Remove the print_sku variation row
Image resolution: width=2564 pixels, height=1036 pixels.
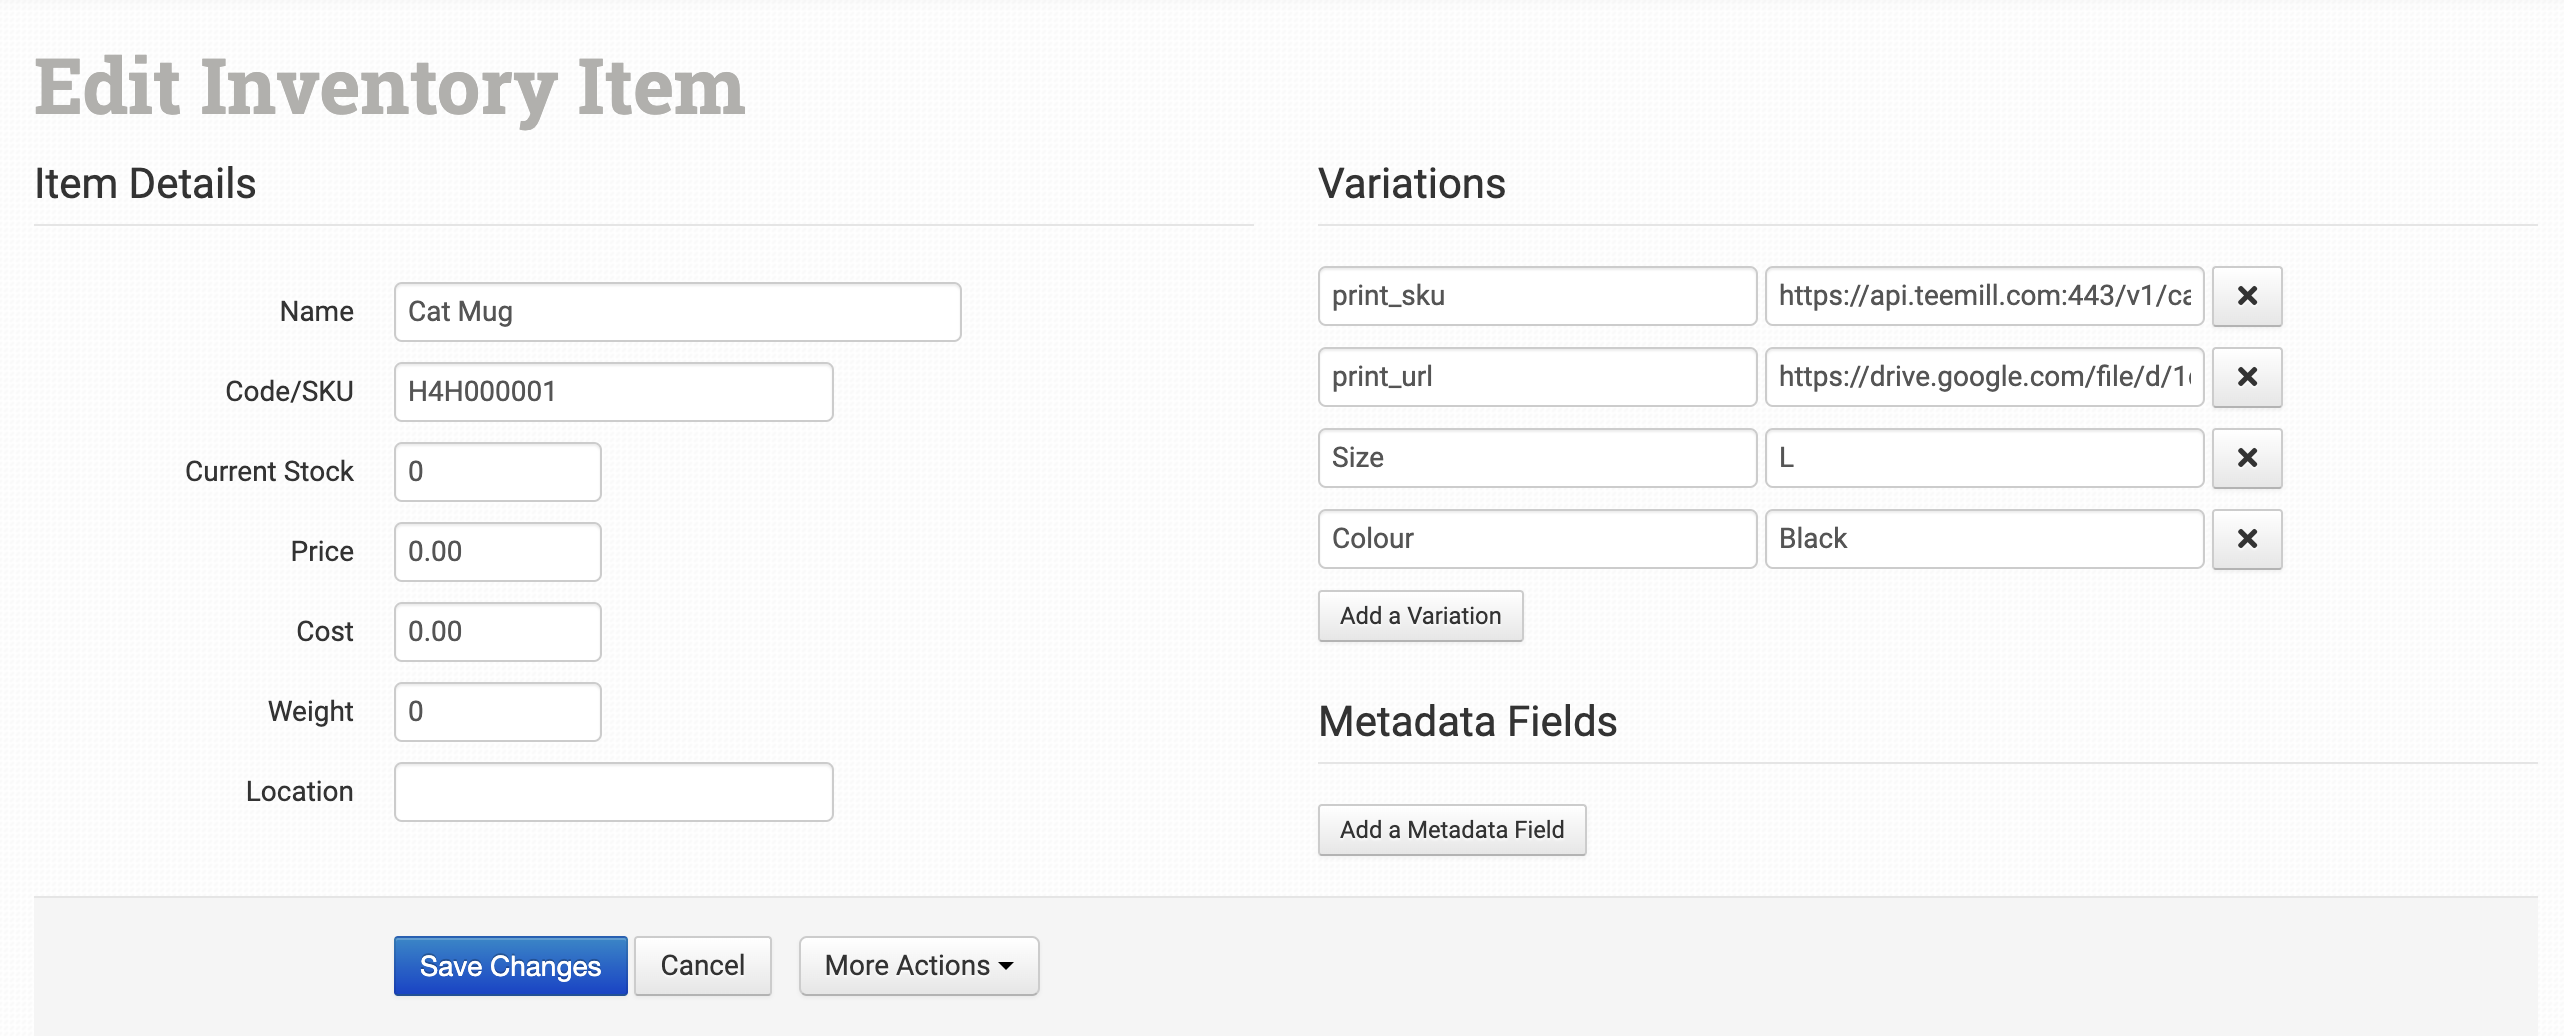[2246, 296]
